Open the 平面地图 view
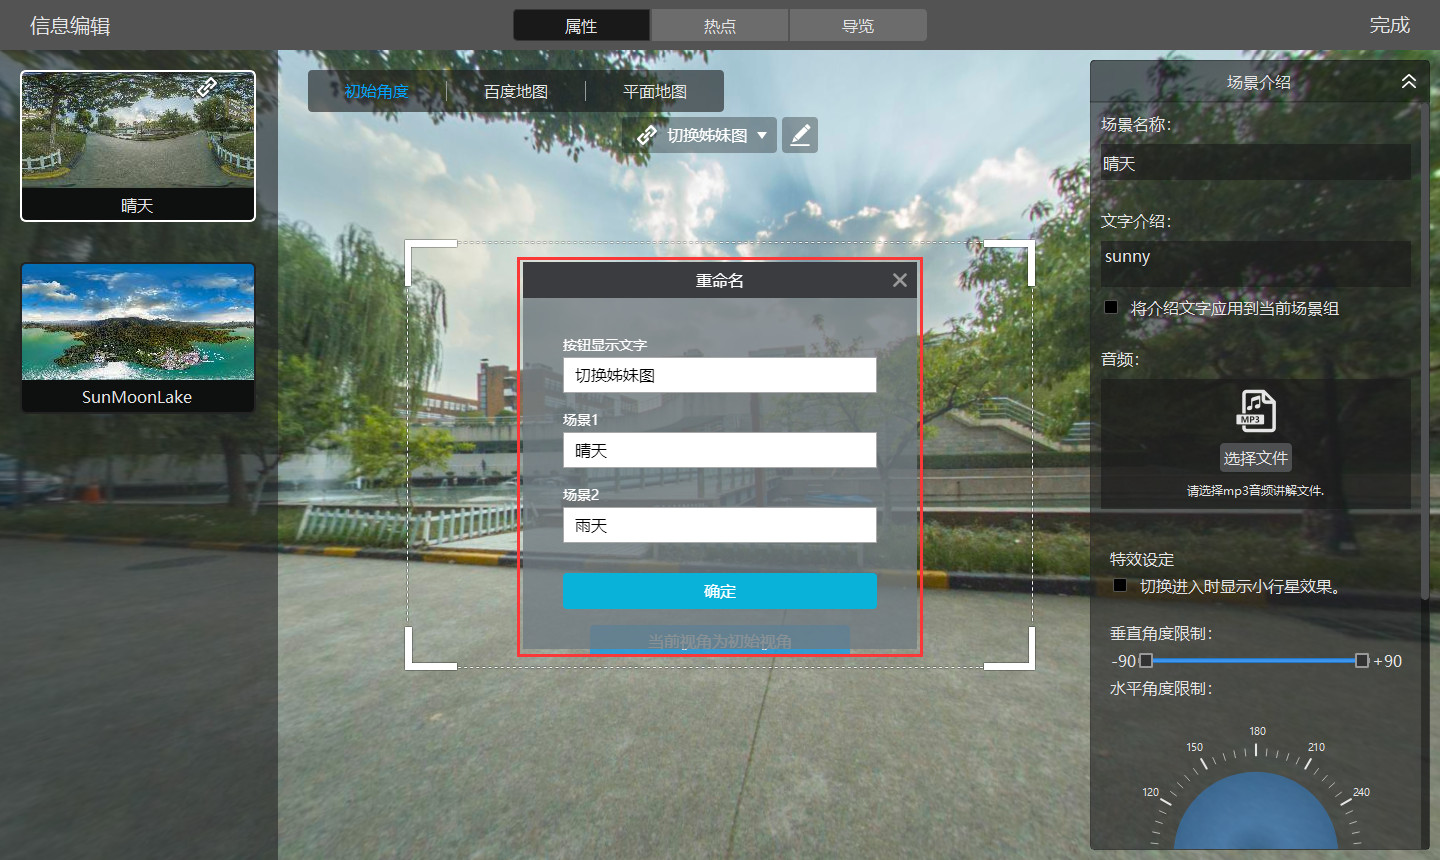Image resolution: width=1440 pixels, height=860 pixels. point(655,92)
